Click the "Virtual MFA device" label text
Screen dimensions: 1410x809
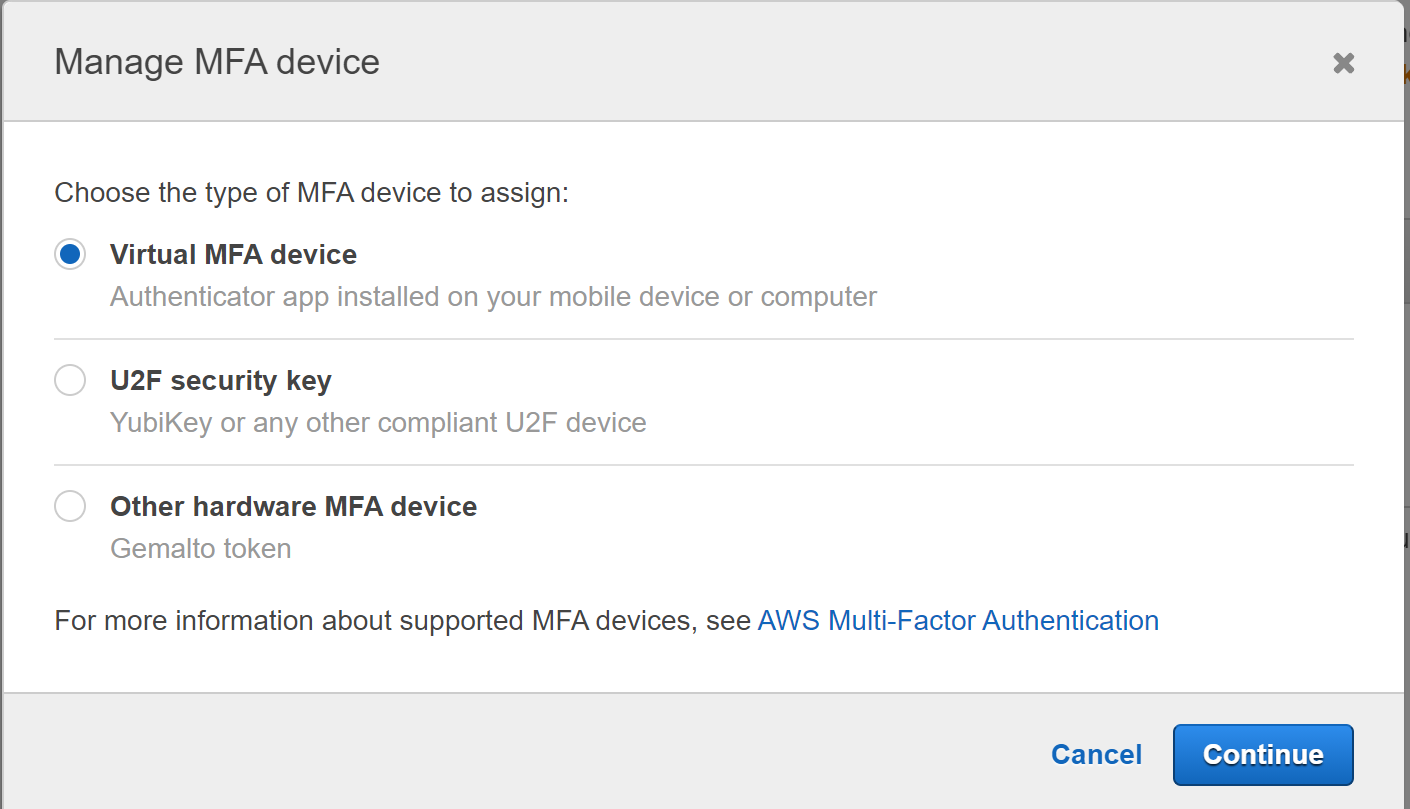click(233, 254)
